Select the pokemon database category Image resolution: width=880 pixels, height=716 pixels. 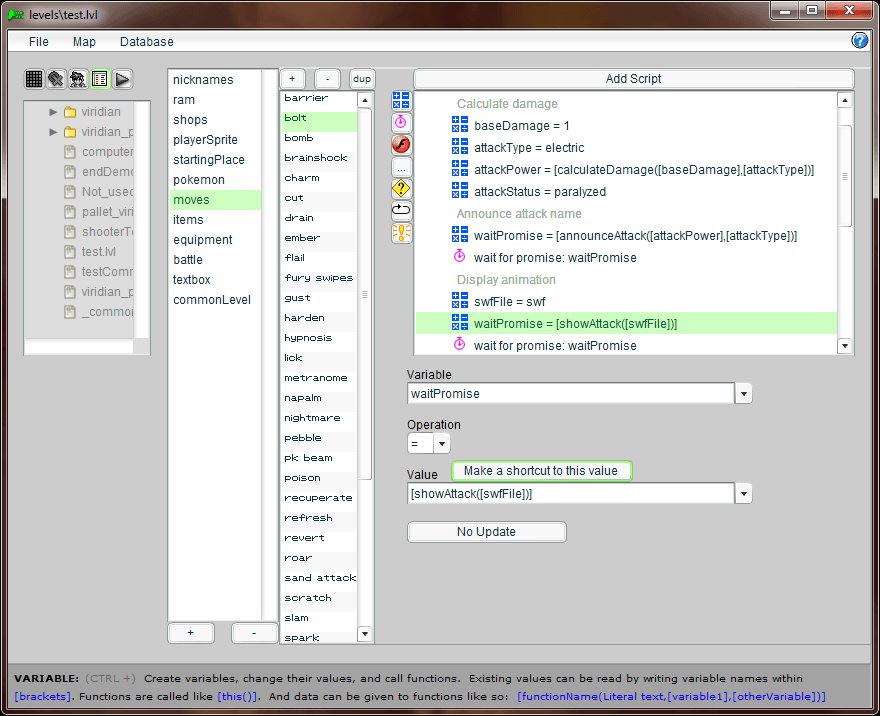[199, 180]
